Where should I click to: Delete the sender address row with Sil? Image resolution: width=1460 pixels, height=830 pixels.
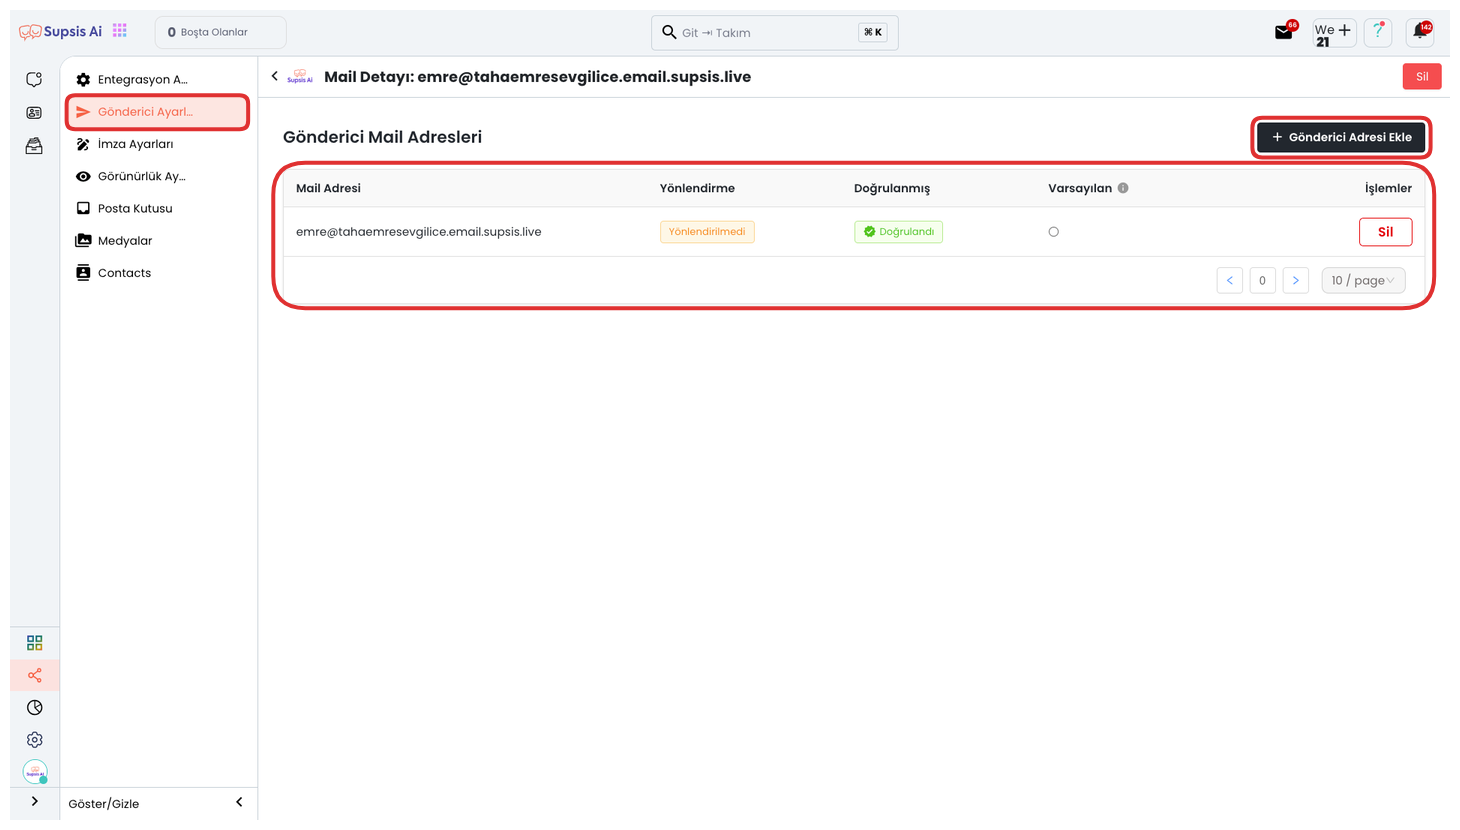click(x=1384, y=232)
